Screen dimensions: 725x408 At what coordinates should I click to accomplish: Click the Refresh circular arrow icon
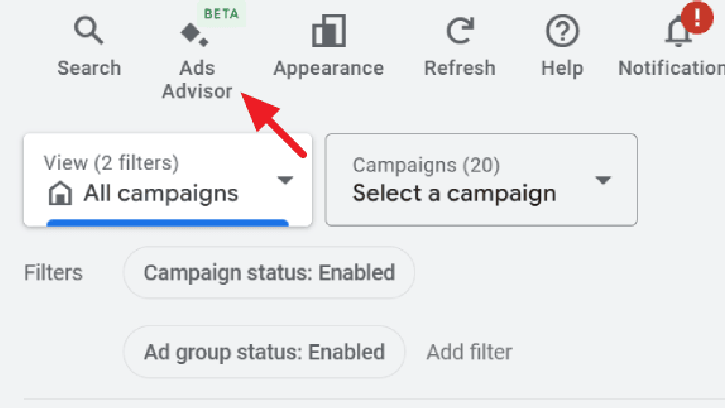459,32
